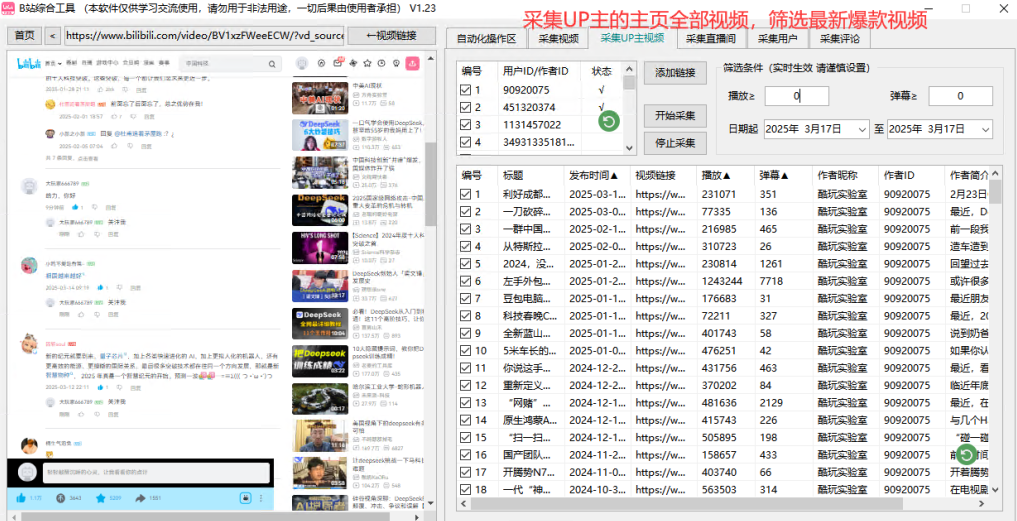Image resolution: width=1017 pixels, height=521 pixels.
Task: Click the bilibili header search box
Action: coord(230,64)
